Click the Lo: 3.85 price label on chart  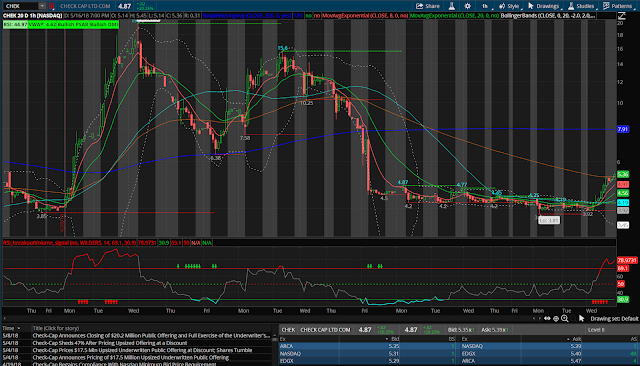549,220
